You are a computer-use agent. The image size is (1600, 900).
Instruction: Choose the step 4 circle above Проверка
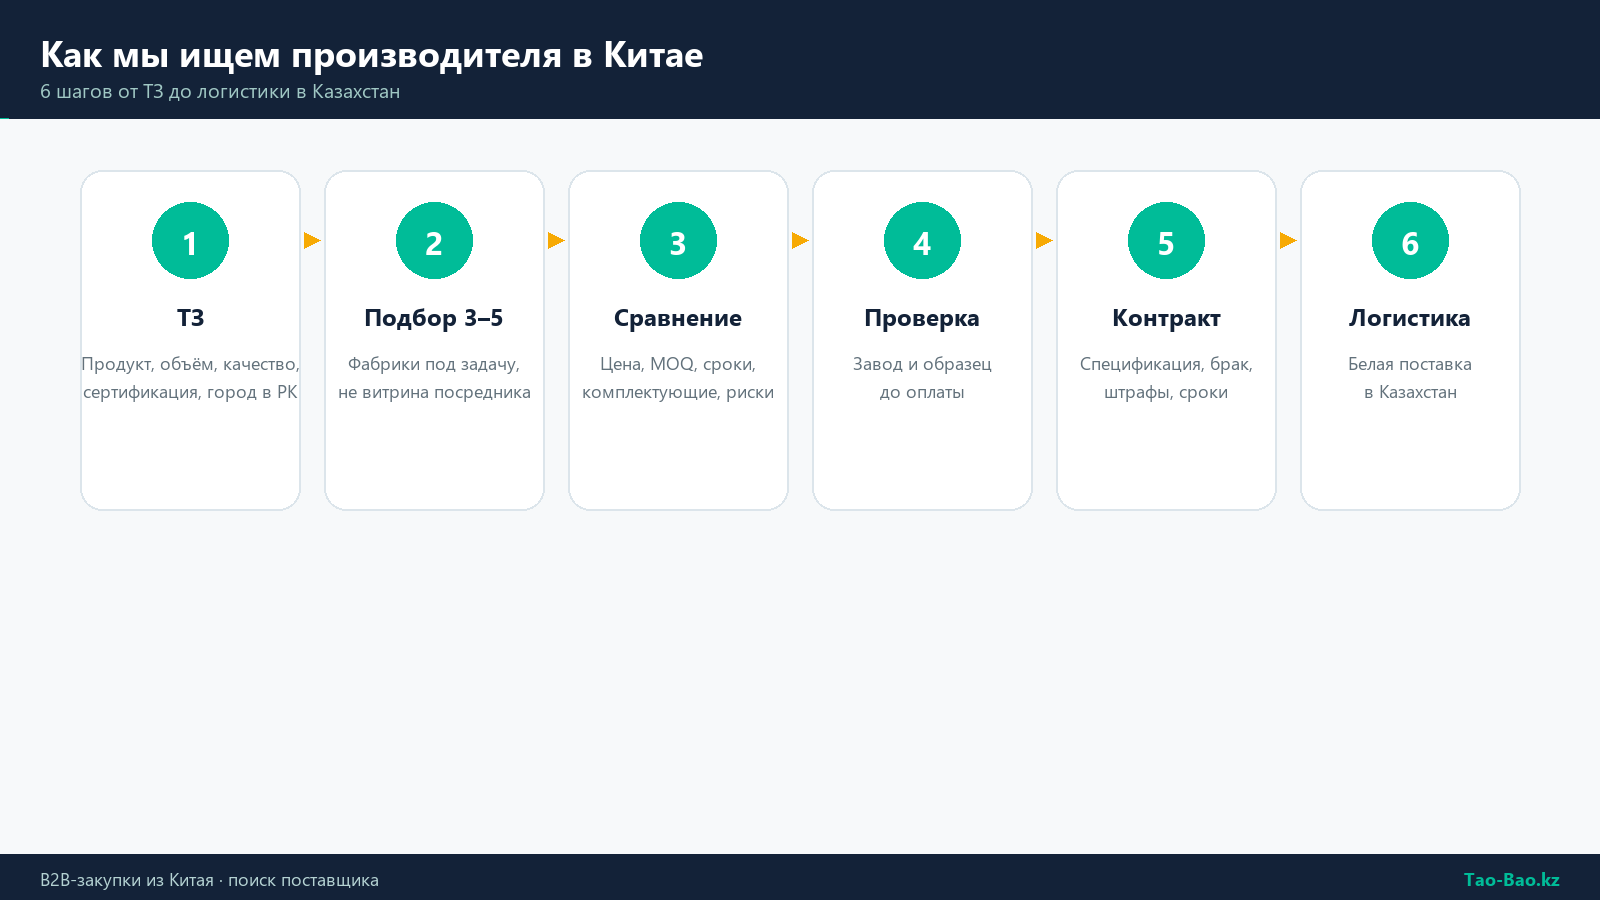(922, 241)
